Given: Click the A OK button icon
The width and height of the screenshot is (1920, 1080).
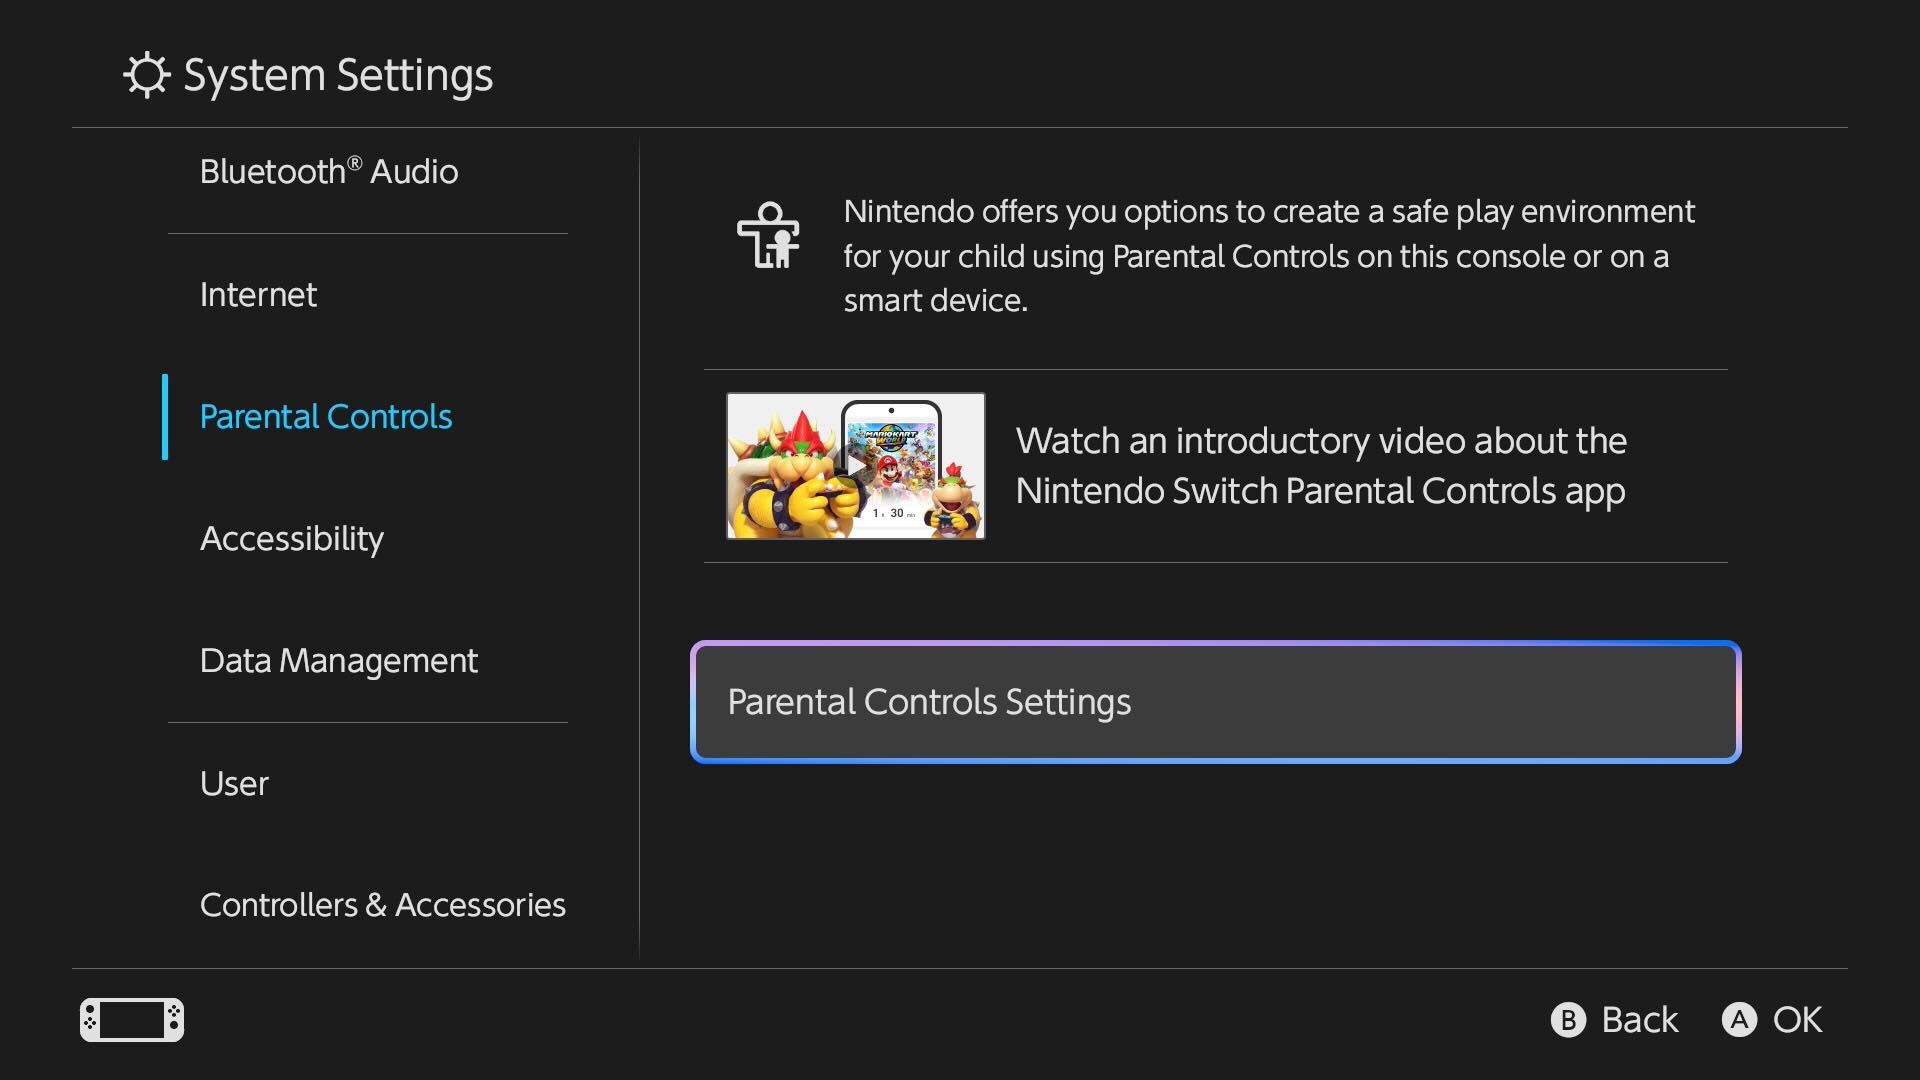Looking at the screenshot, I should tap(1740, 1020).
